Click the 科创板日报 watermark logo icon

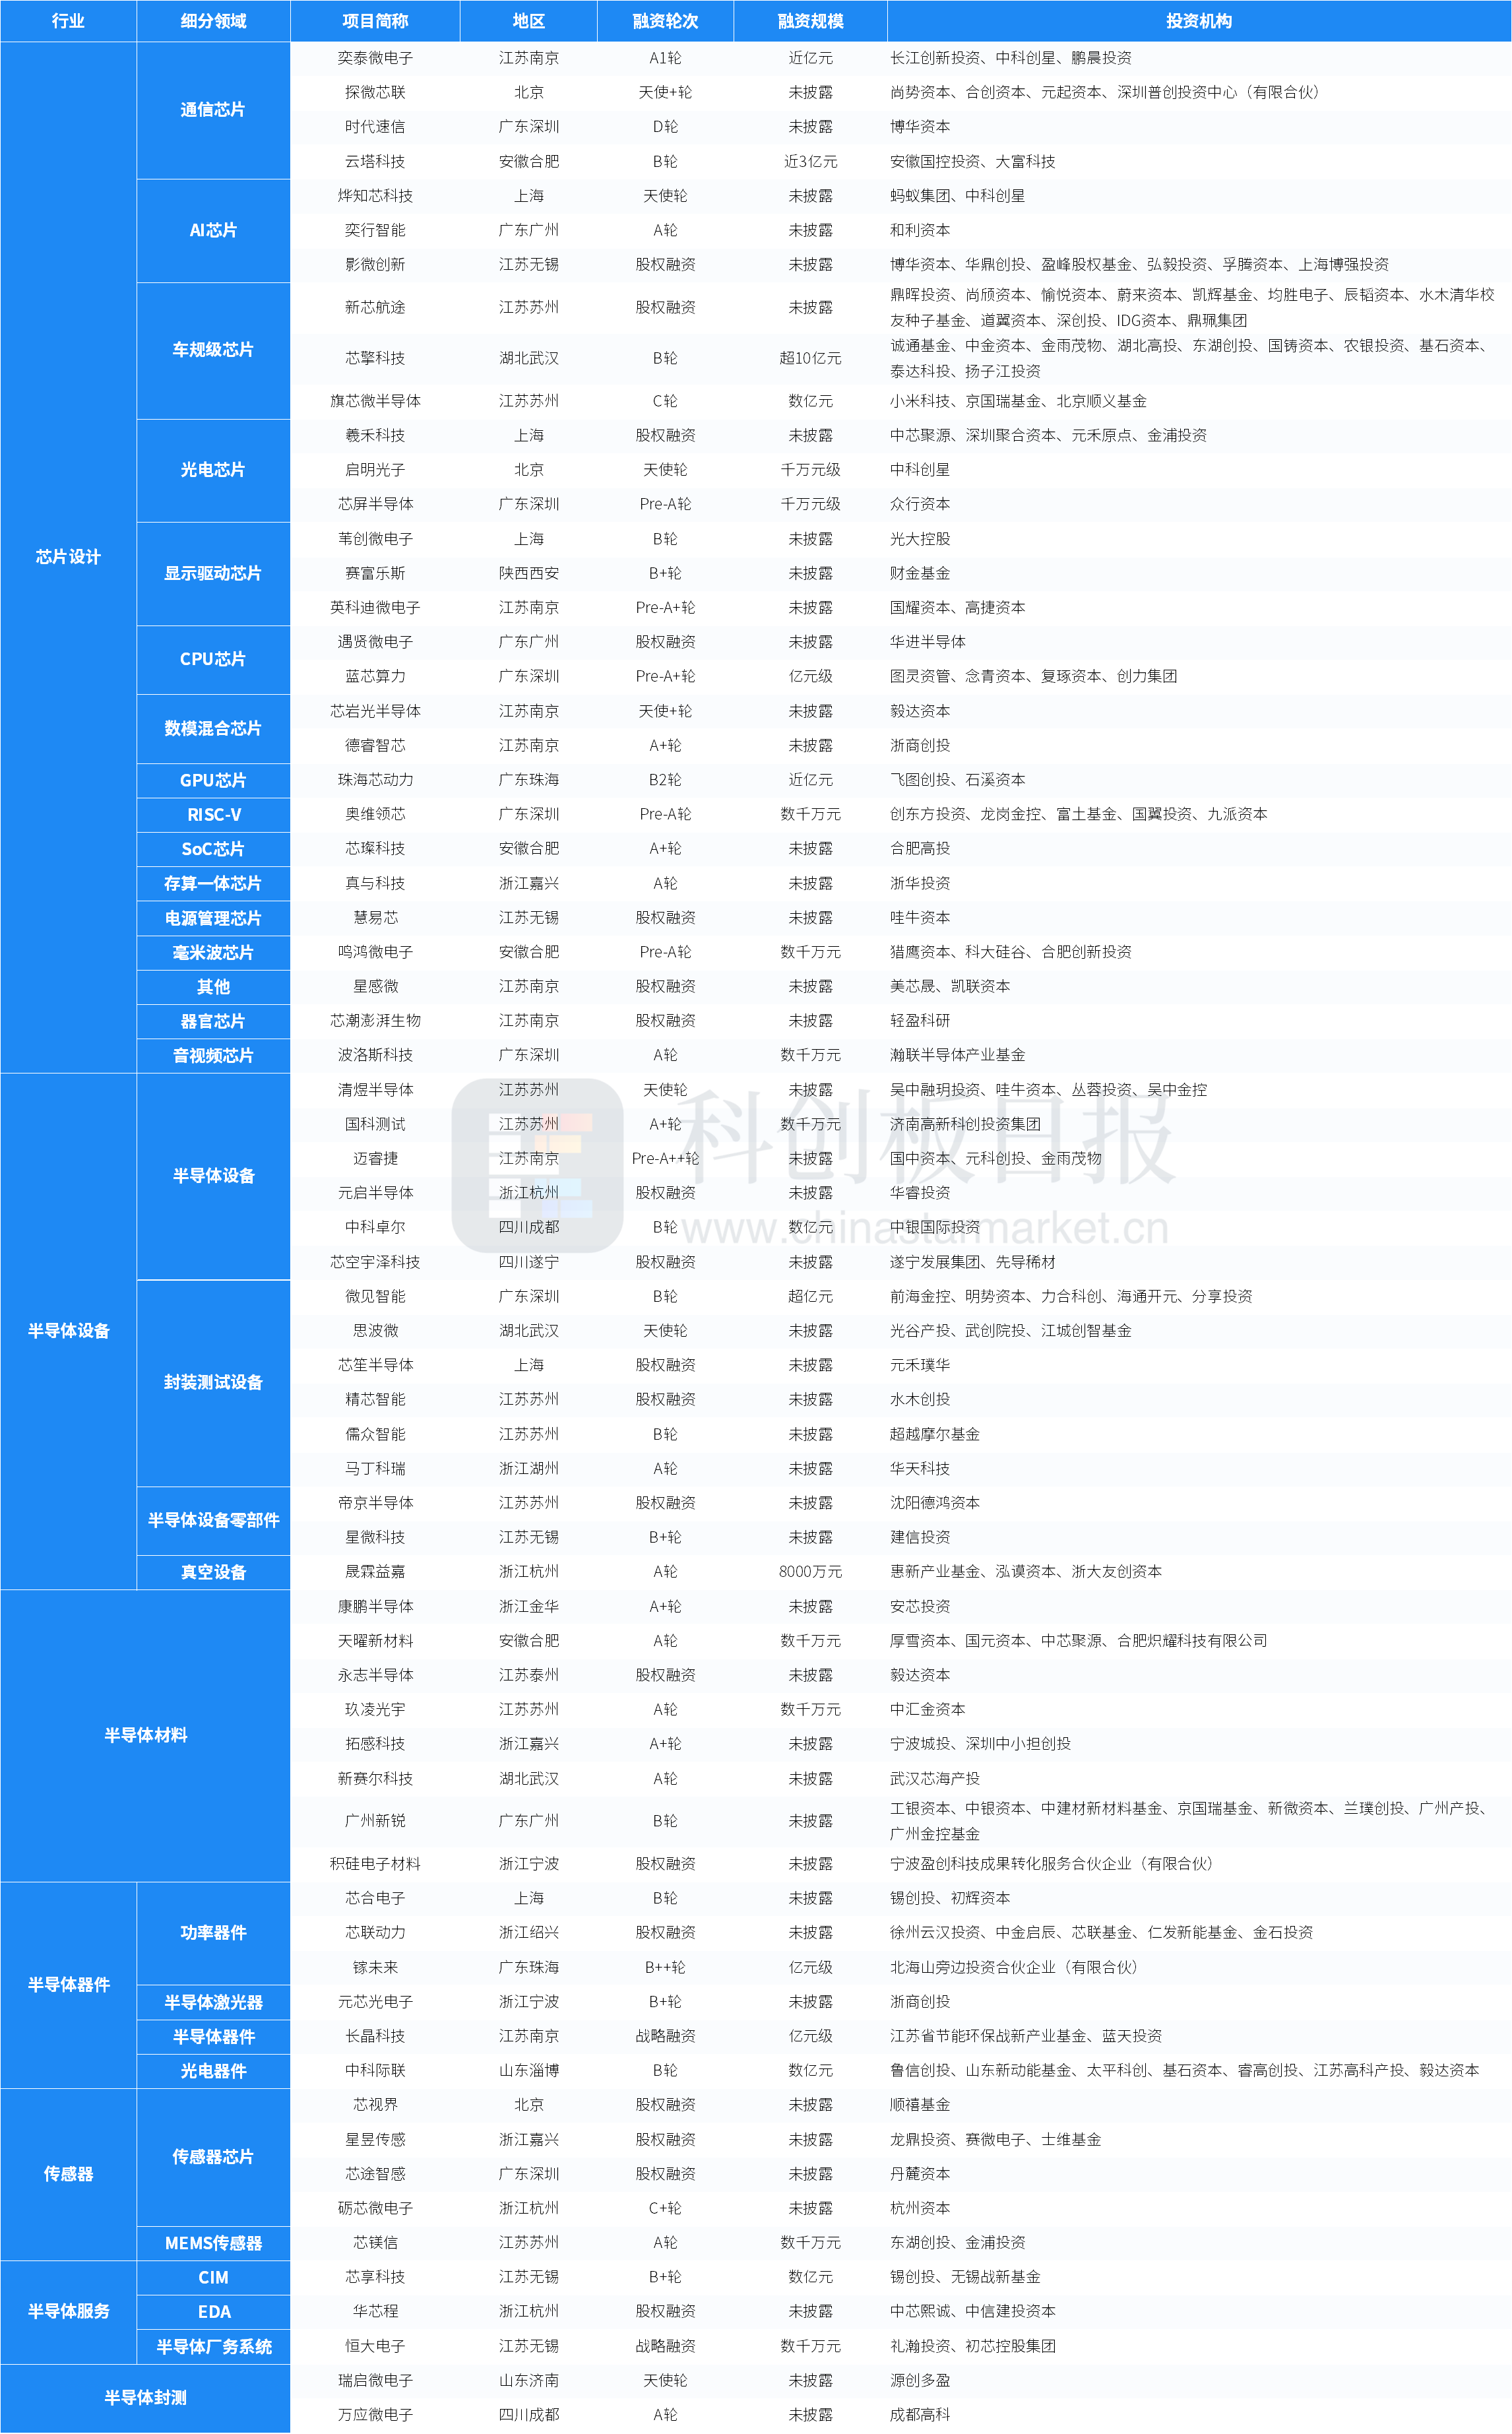pyautogui.click(x=538, y=1165)
